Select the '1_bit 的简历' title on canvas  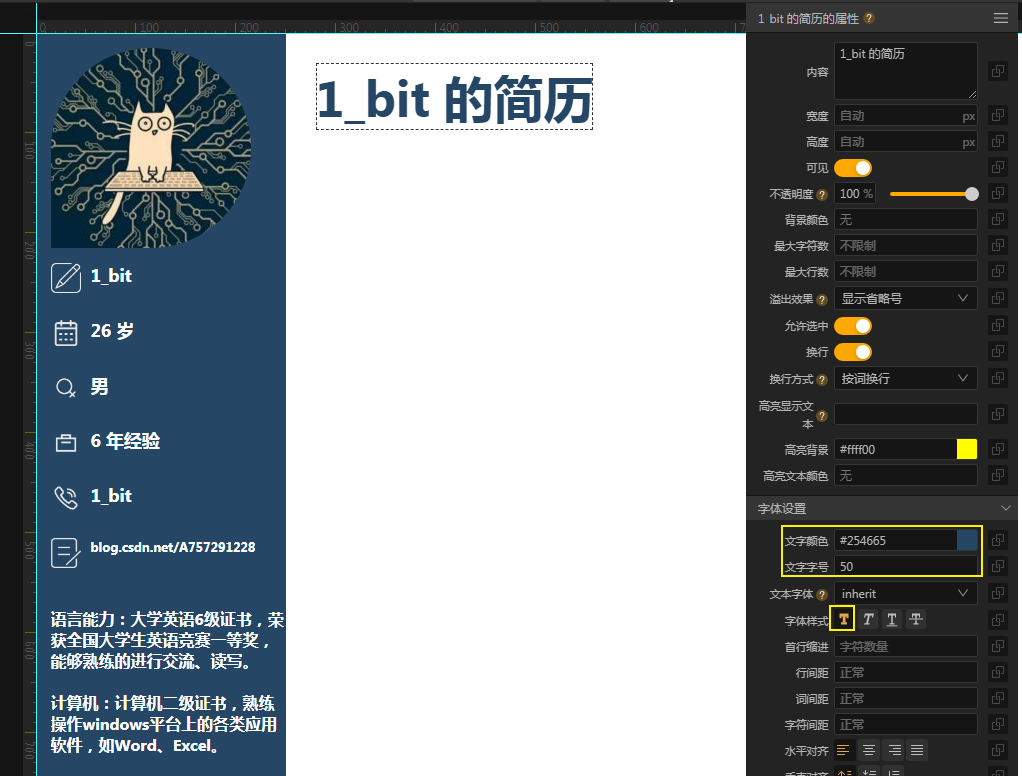click(454, 97)
